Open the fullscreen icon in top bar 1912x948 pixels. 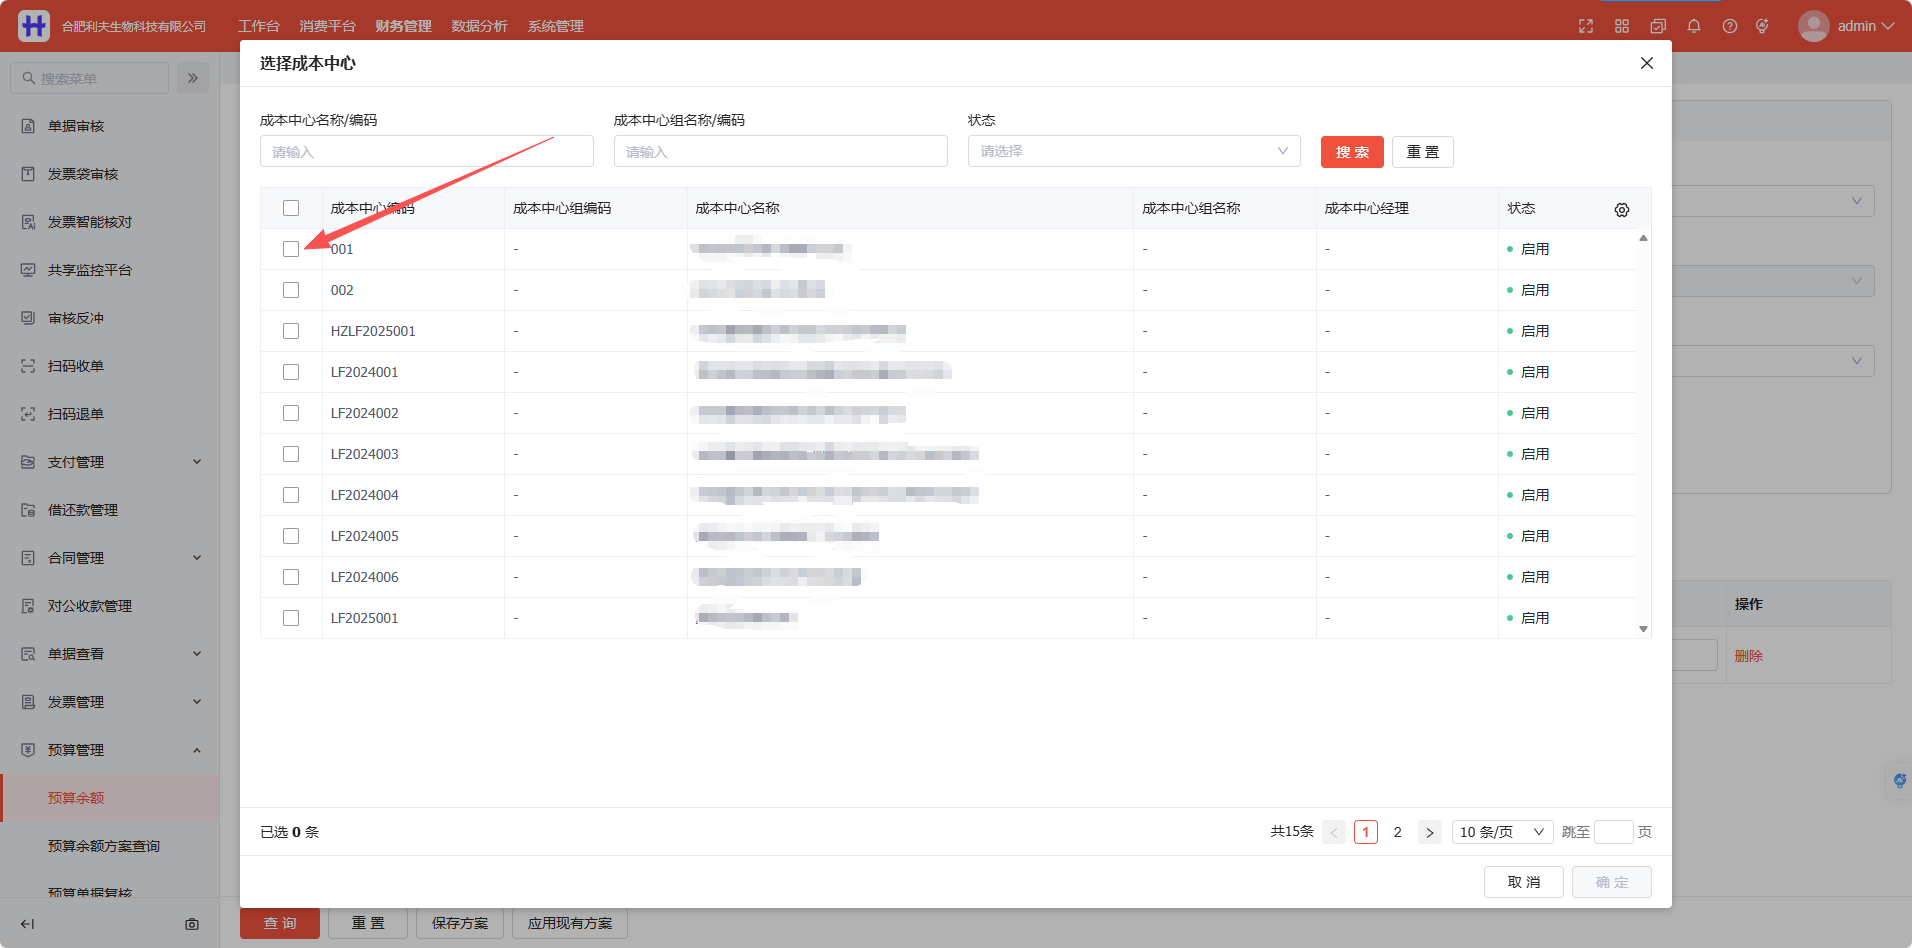tap(1586, 26)
